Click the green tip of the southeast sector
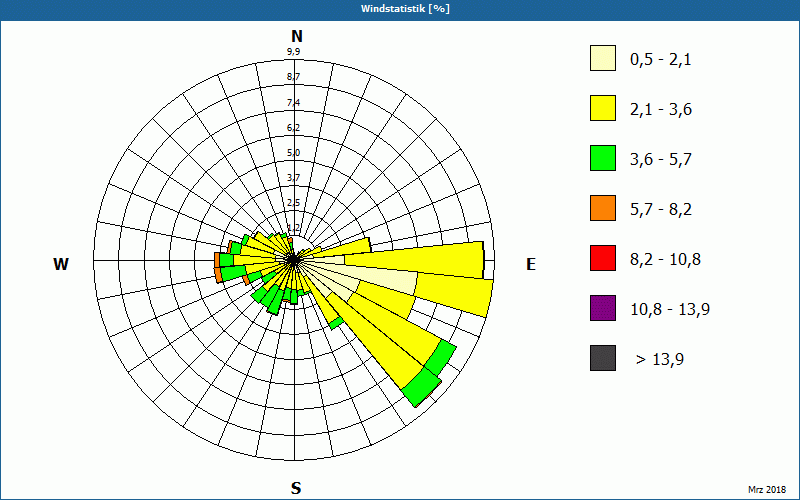This screenshot has width=800, height=500. [422, 388]
